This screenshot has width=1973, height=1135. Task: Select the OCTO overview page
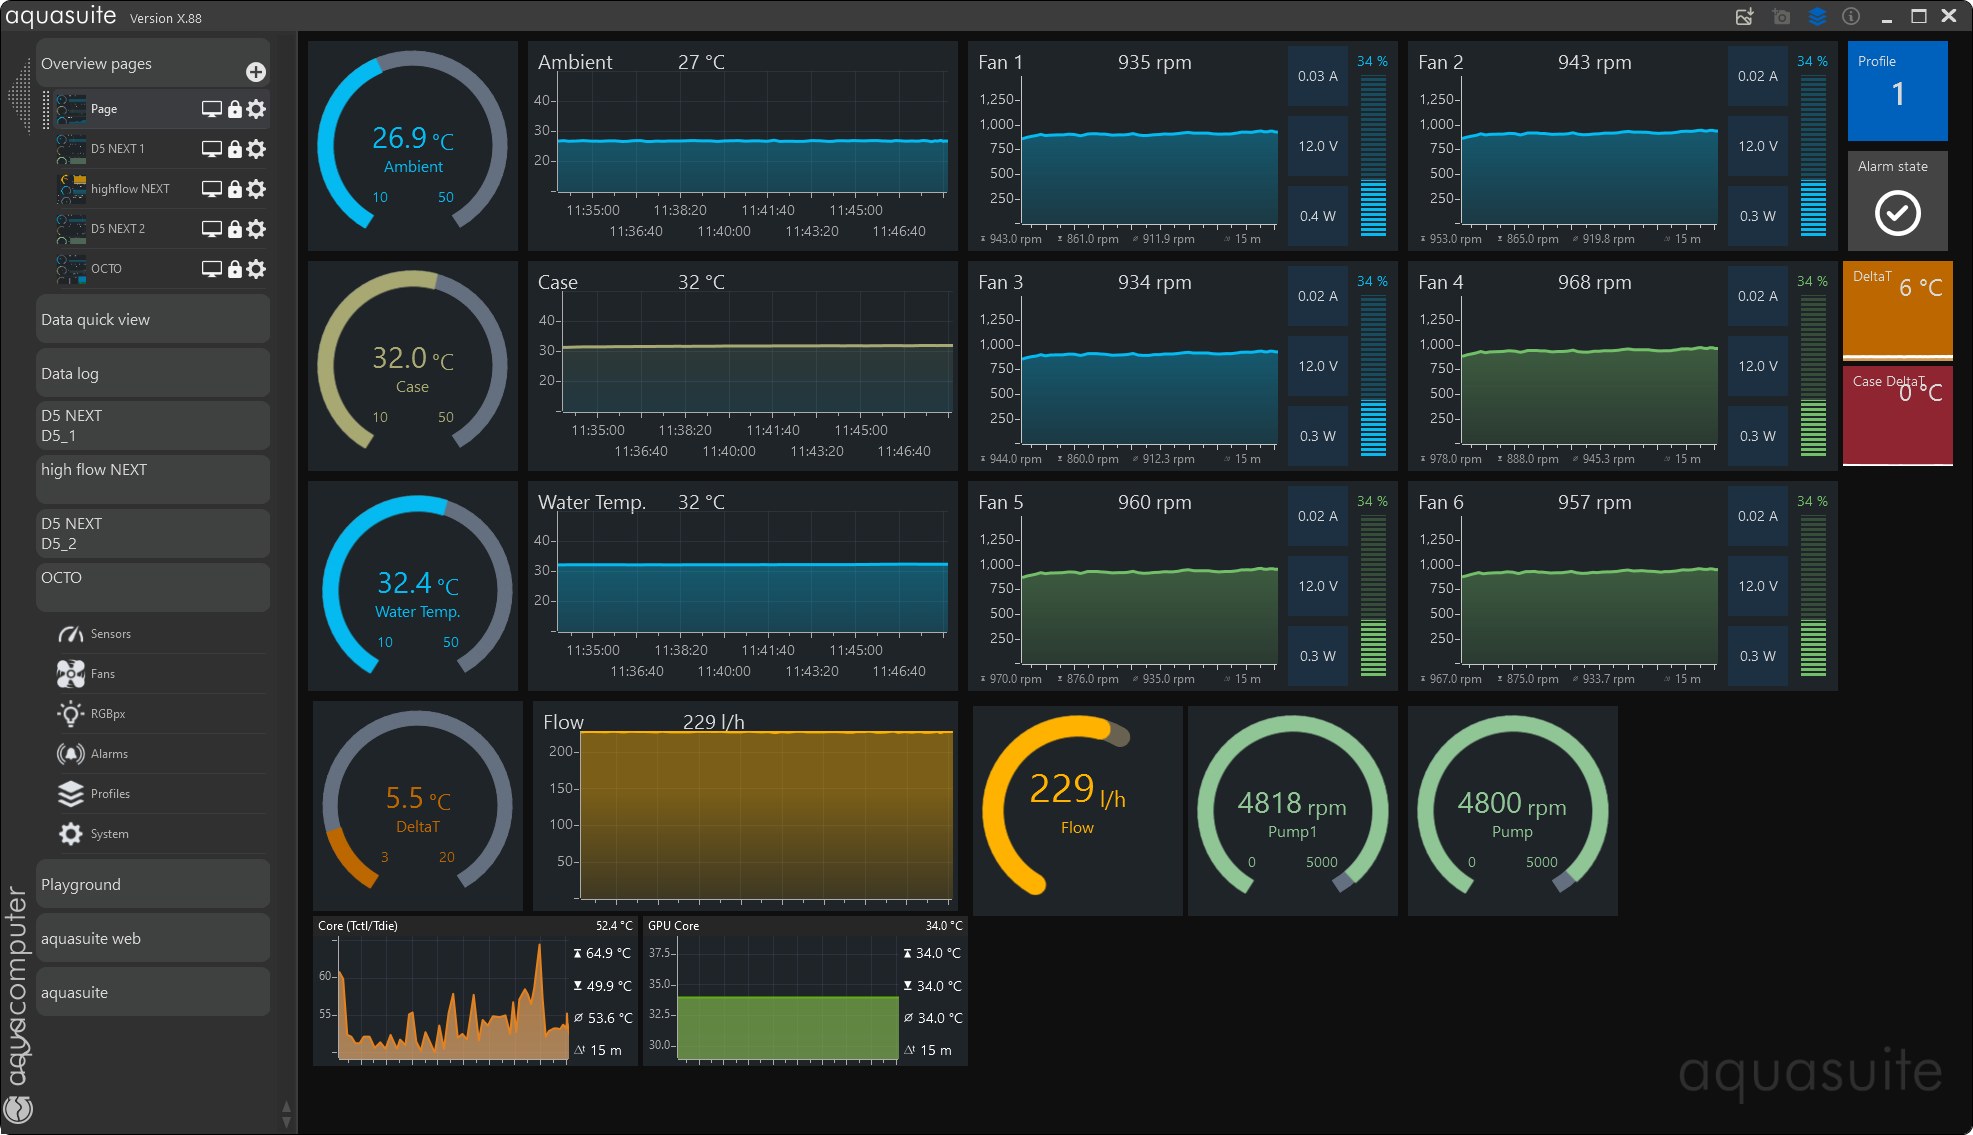pyautogui.click(x=106, y=269)
